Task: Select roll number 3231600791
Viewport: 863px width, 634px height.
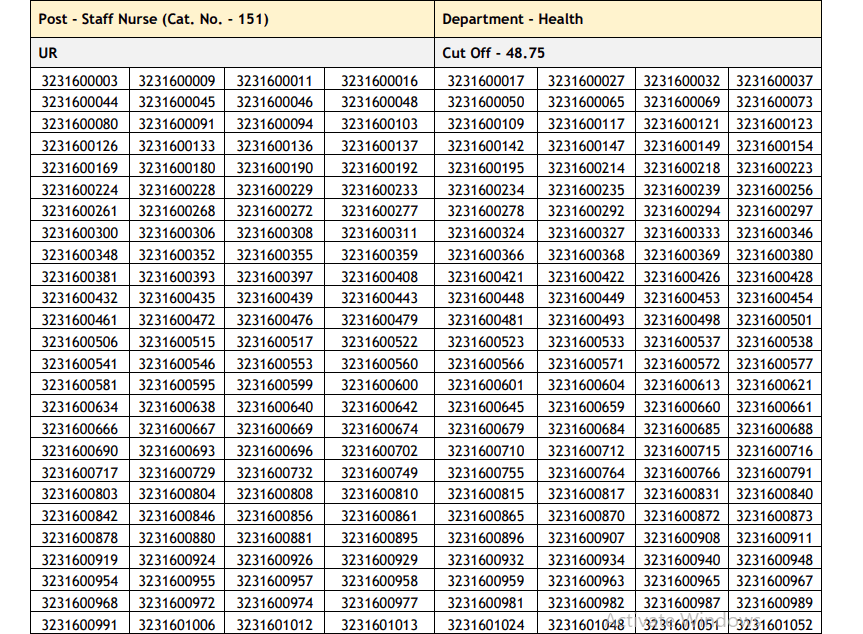Action: 775,473
